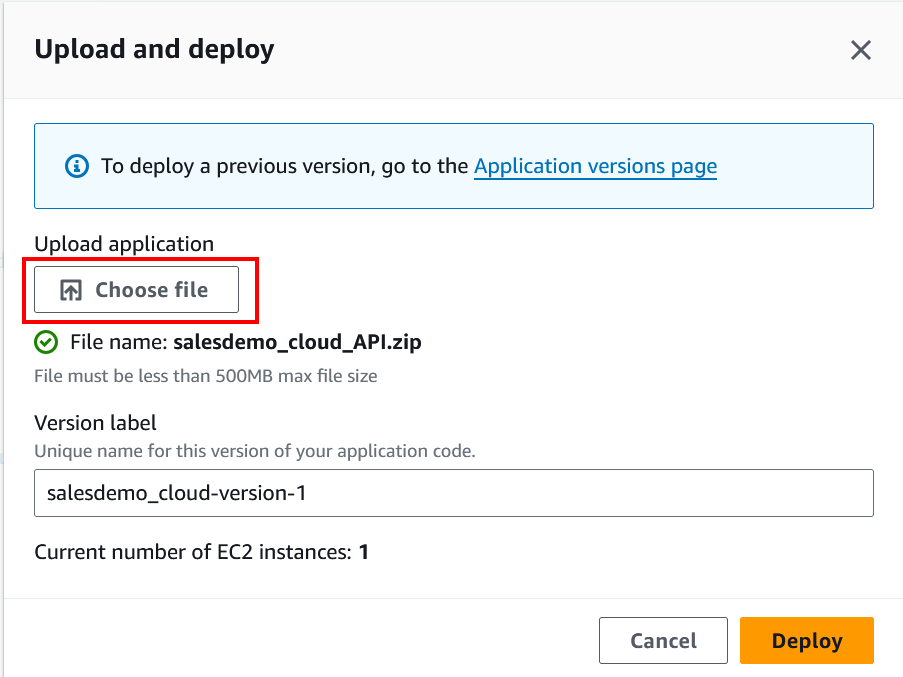Select the Choose file upload control
The image size is (903, 677).
[136, 289]
